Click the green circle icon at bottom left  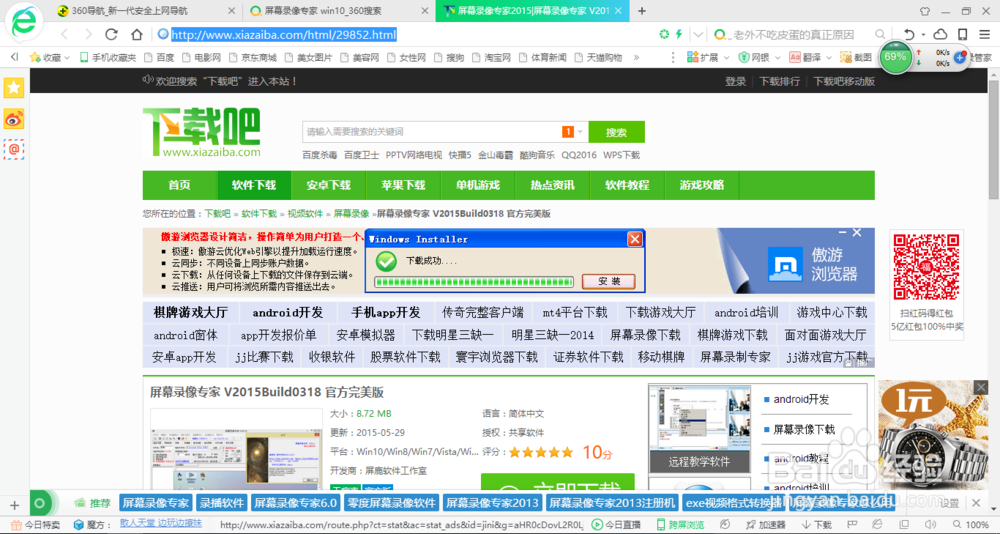click(40, 503)
